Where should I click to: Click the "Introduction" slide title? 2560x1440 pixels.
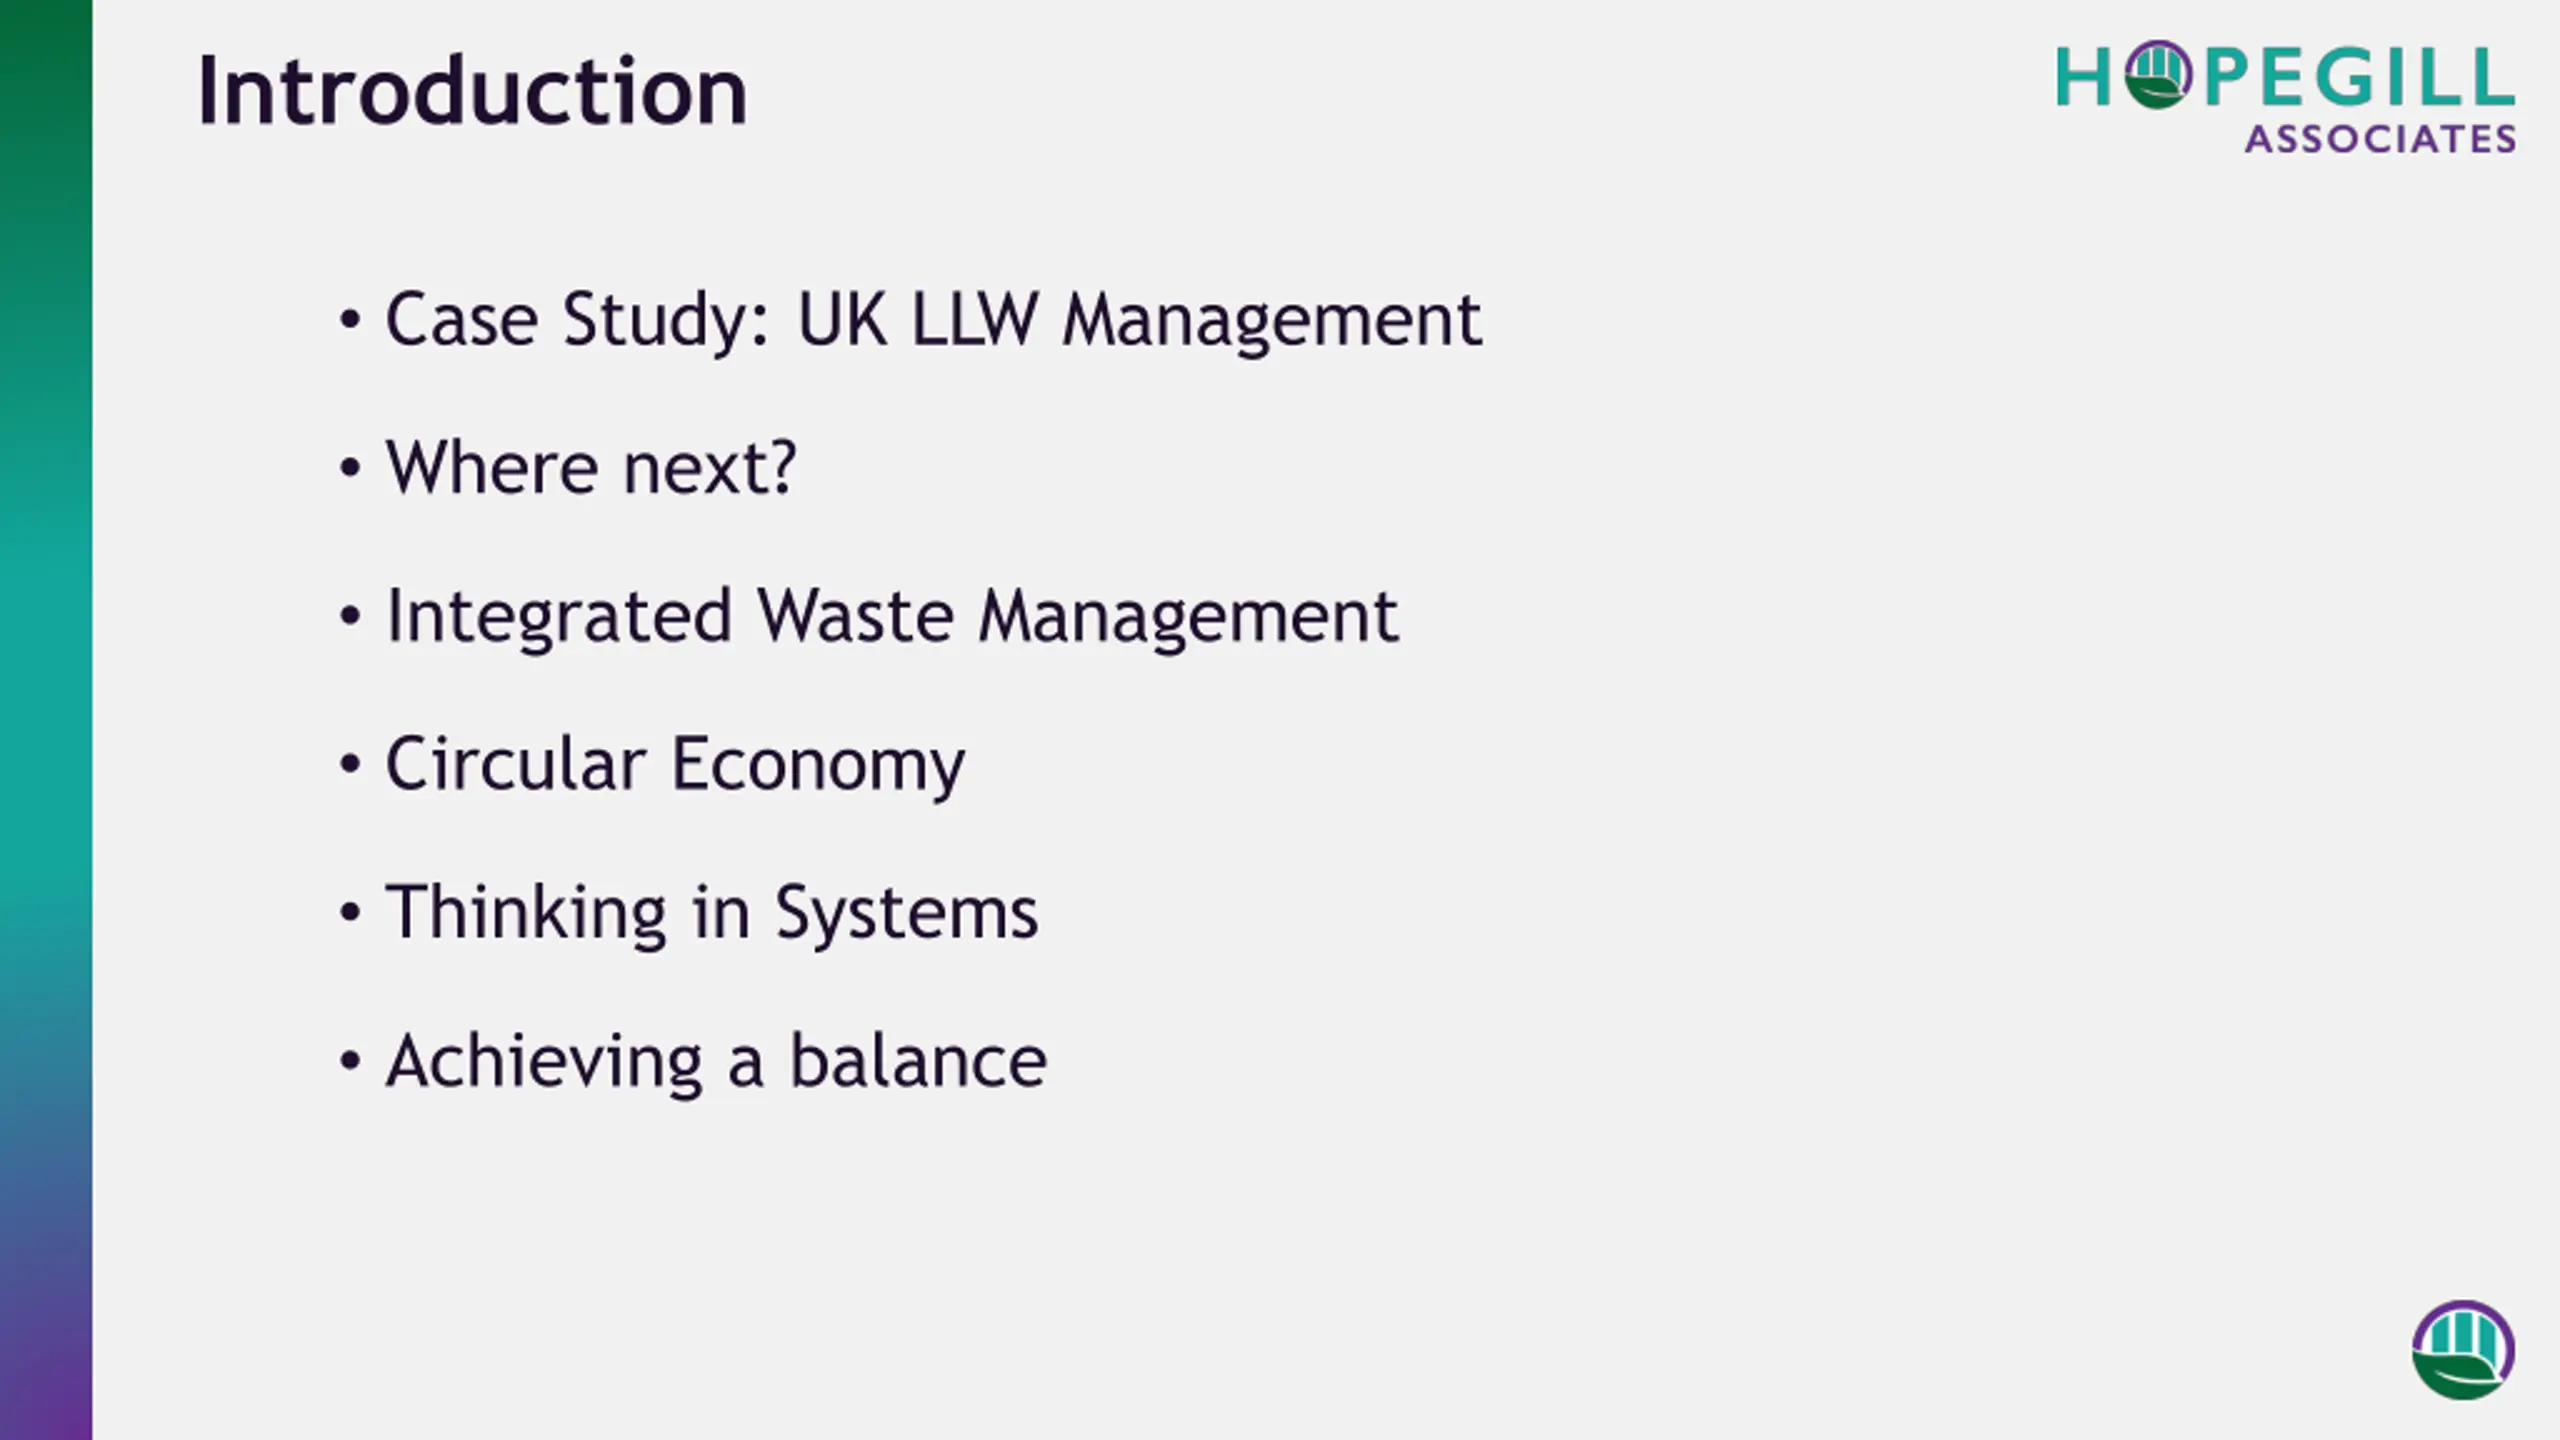[472, 92]
